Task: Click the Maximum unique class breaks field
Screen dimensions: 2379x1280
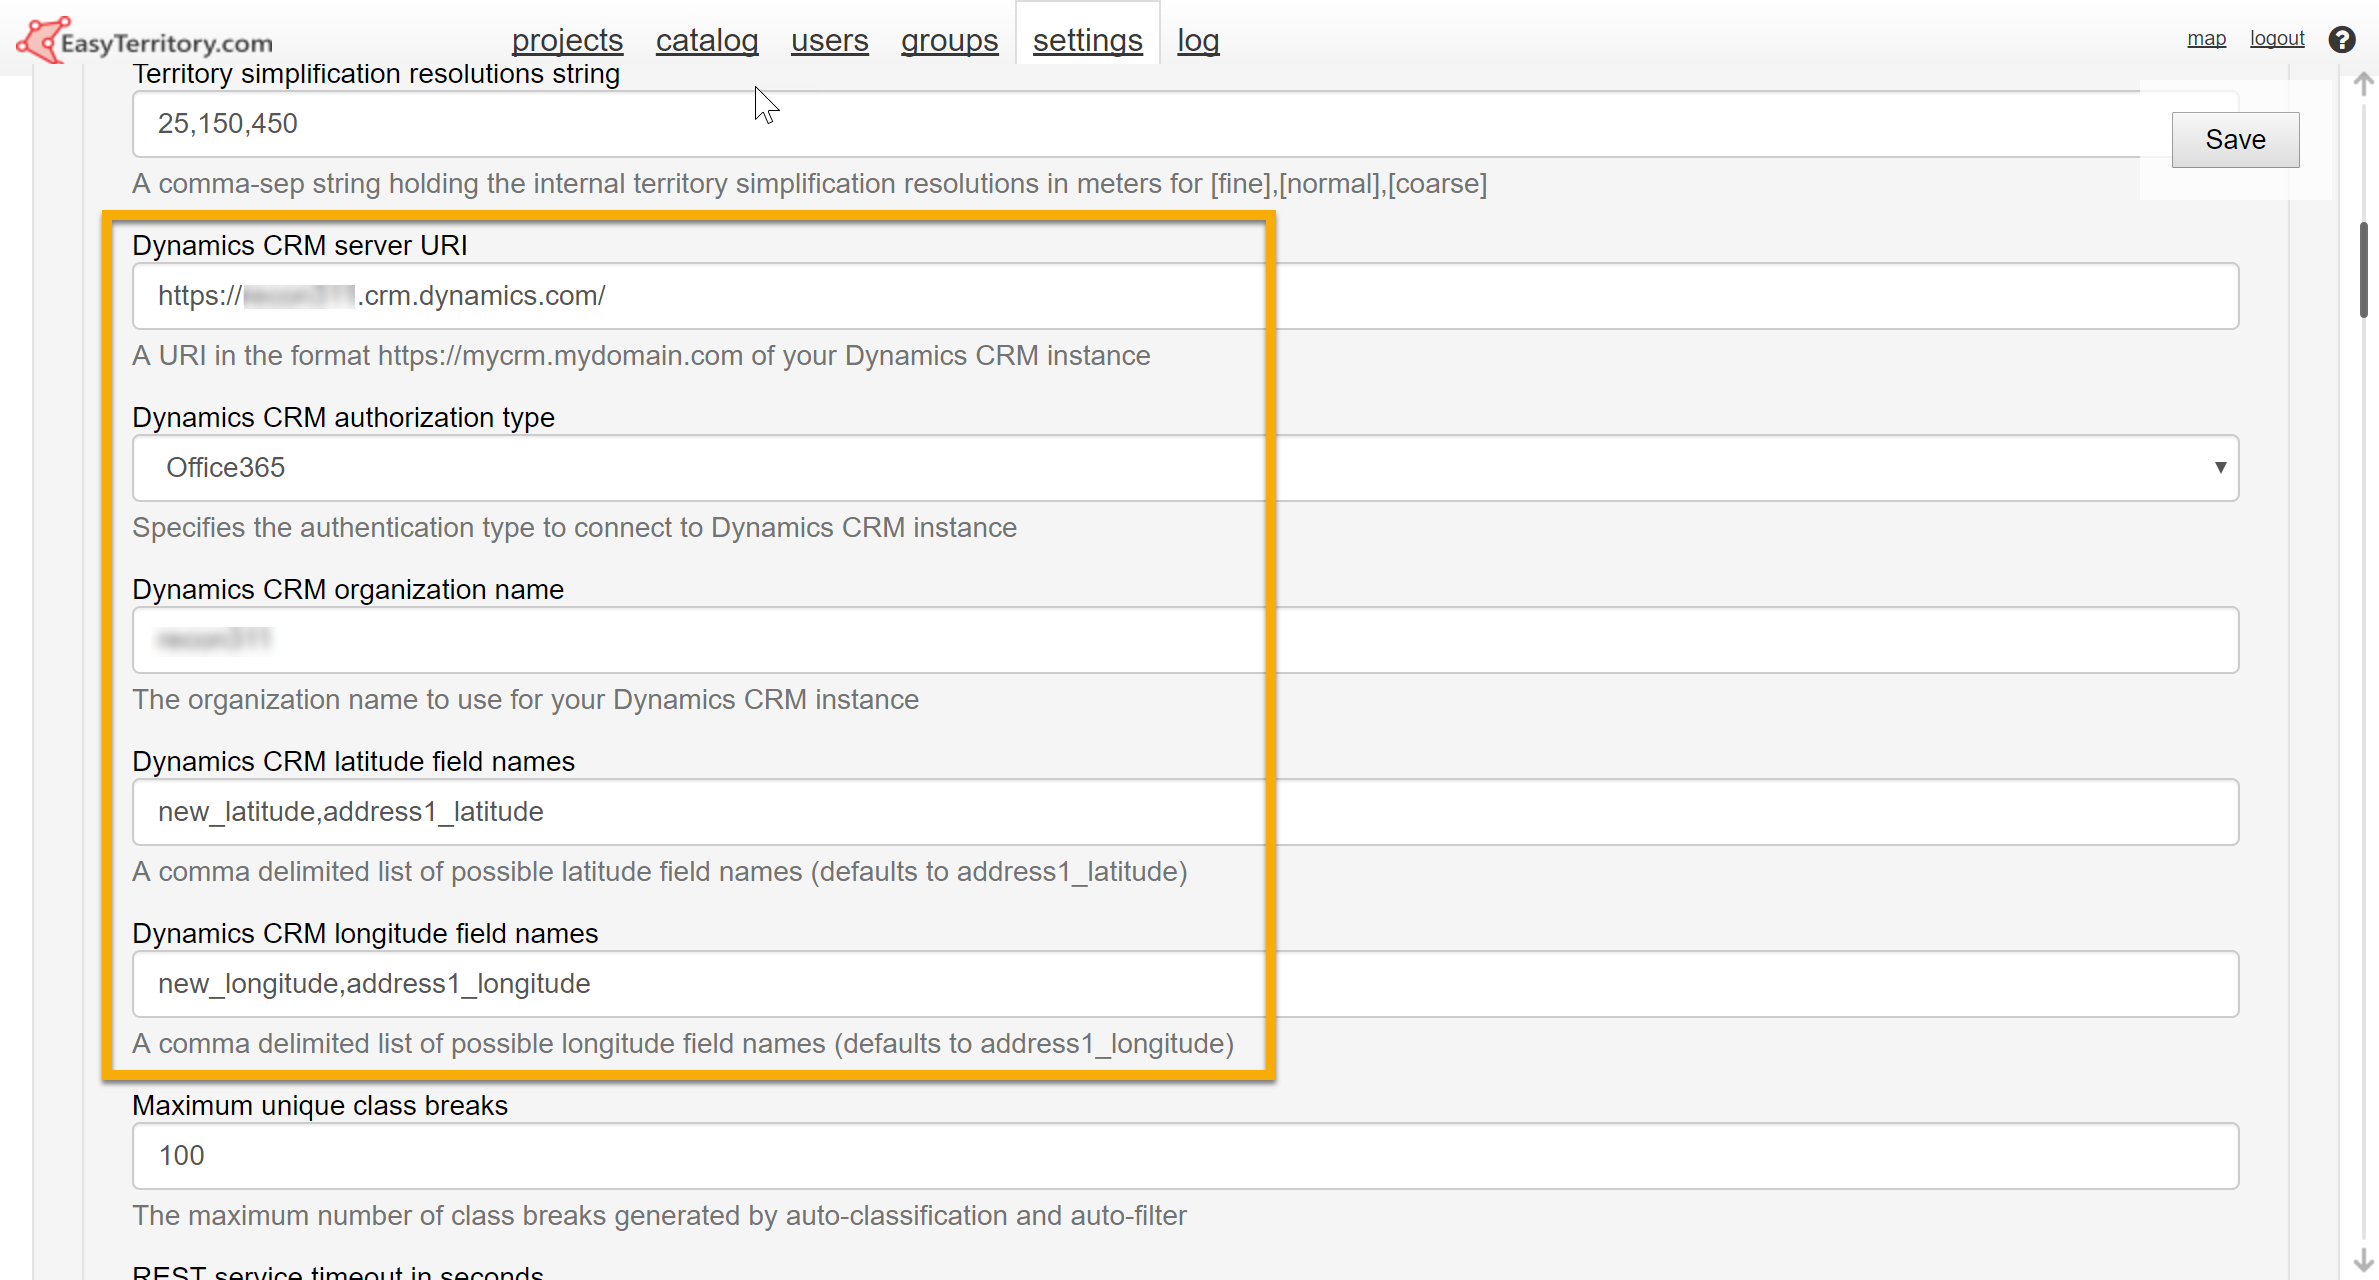Action: [x=1185, y=1156]
